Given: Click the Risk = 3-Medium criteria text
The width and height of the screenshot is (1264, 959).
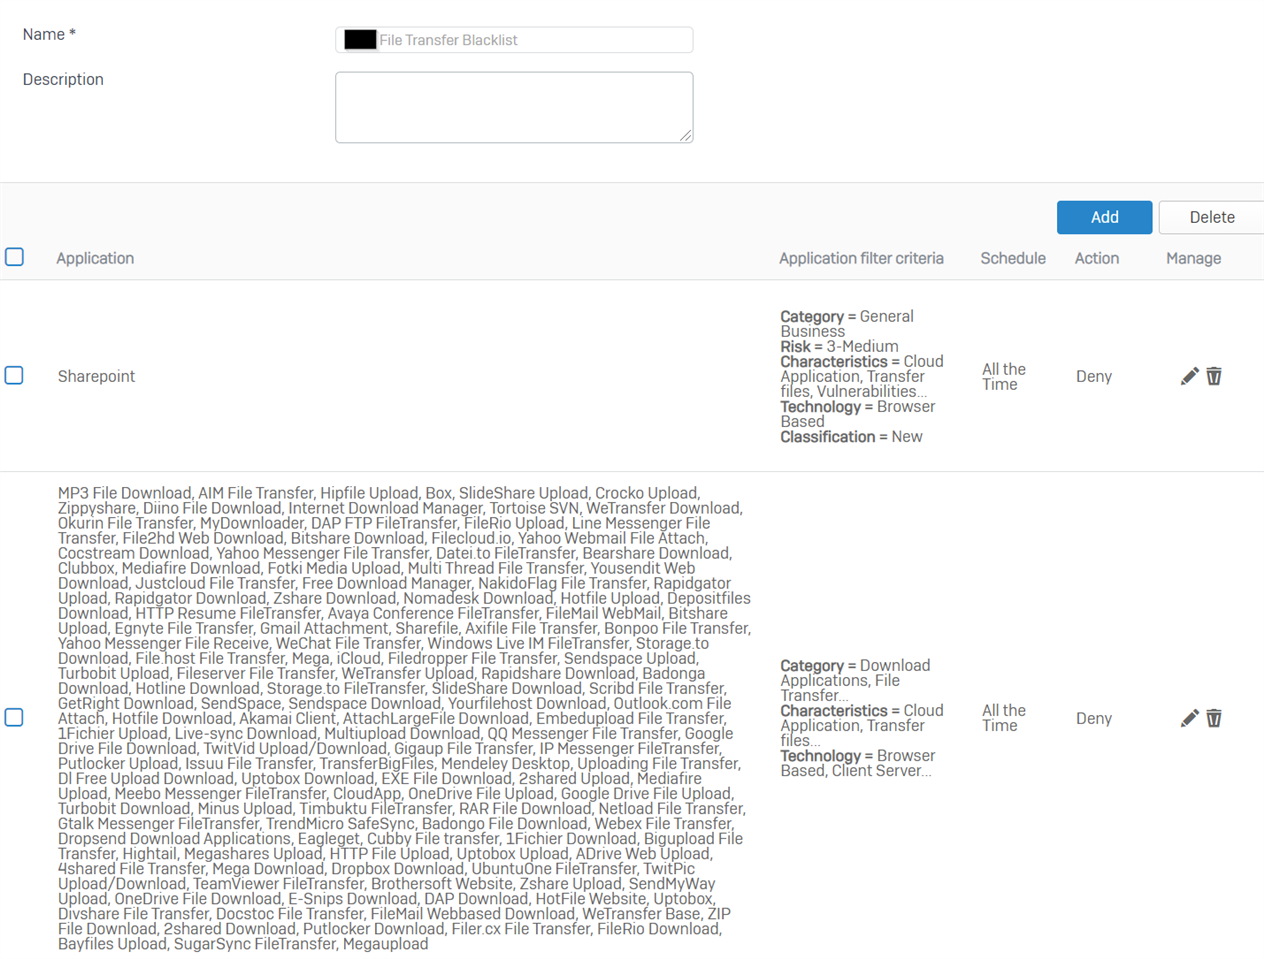Looking at the screenshot, I should pyautogui.click(x=839, y=346).
